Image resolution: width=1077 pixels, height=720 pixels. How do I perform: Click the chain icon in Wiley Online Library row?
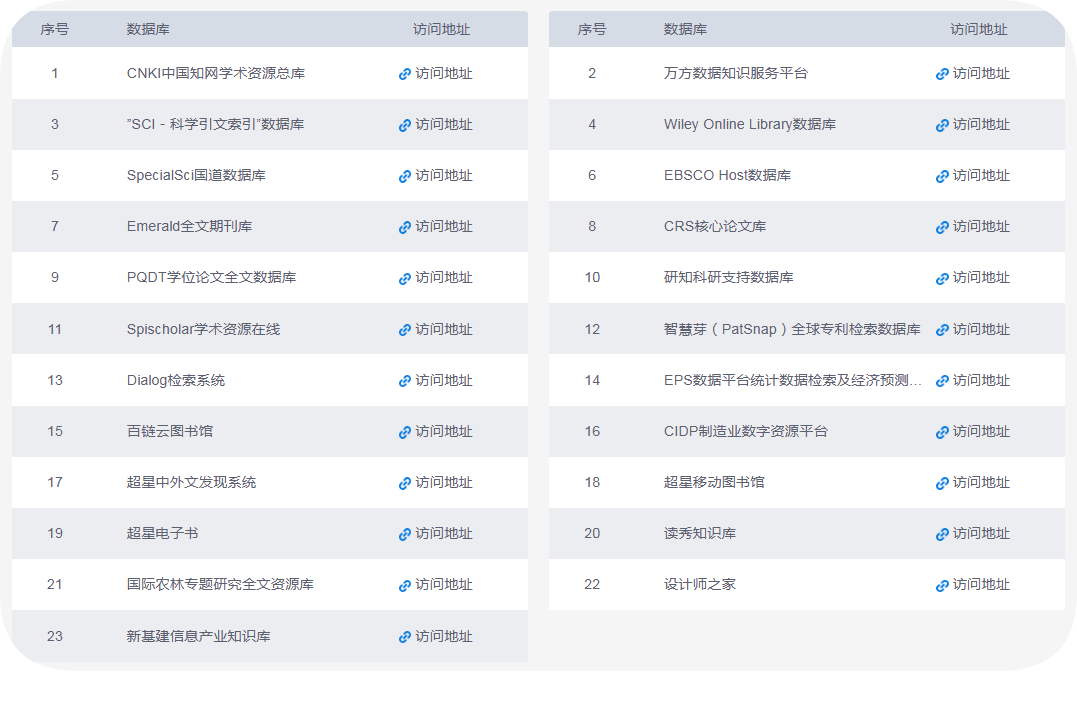(942, 125)
